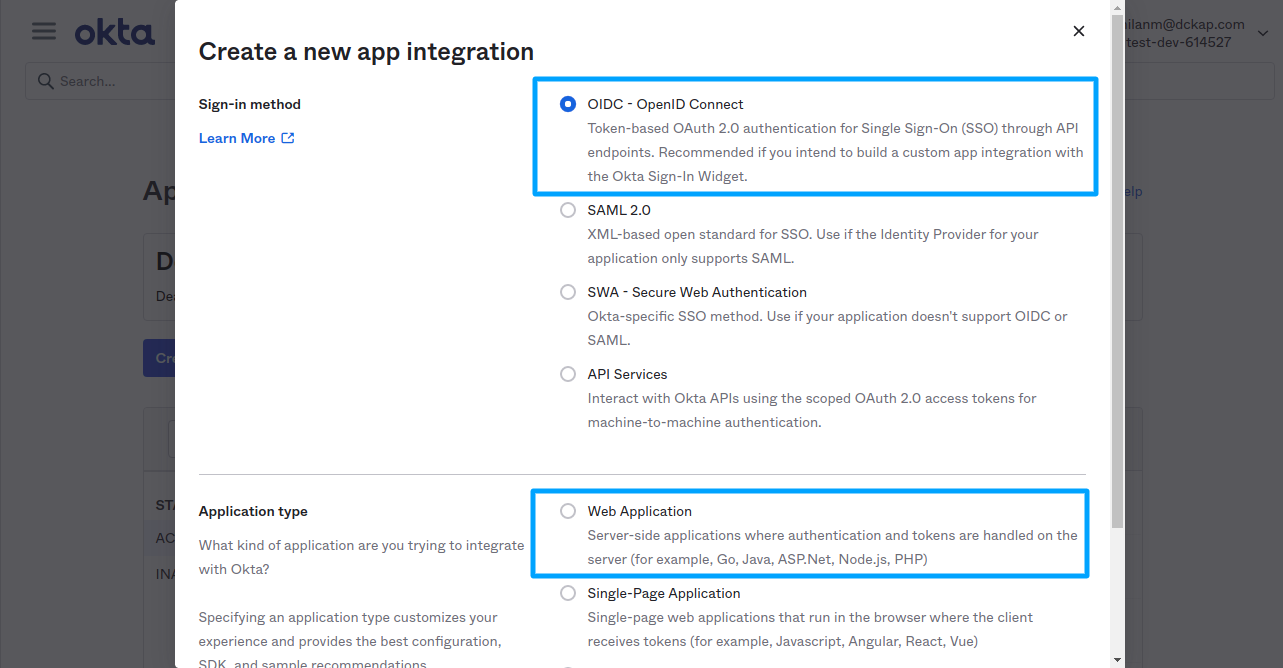1283x668 pixels.
Task: Close the Create a new app integration dialog
Action: (1078, 31)
